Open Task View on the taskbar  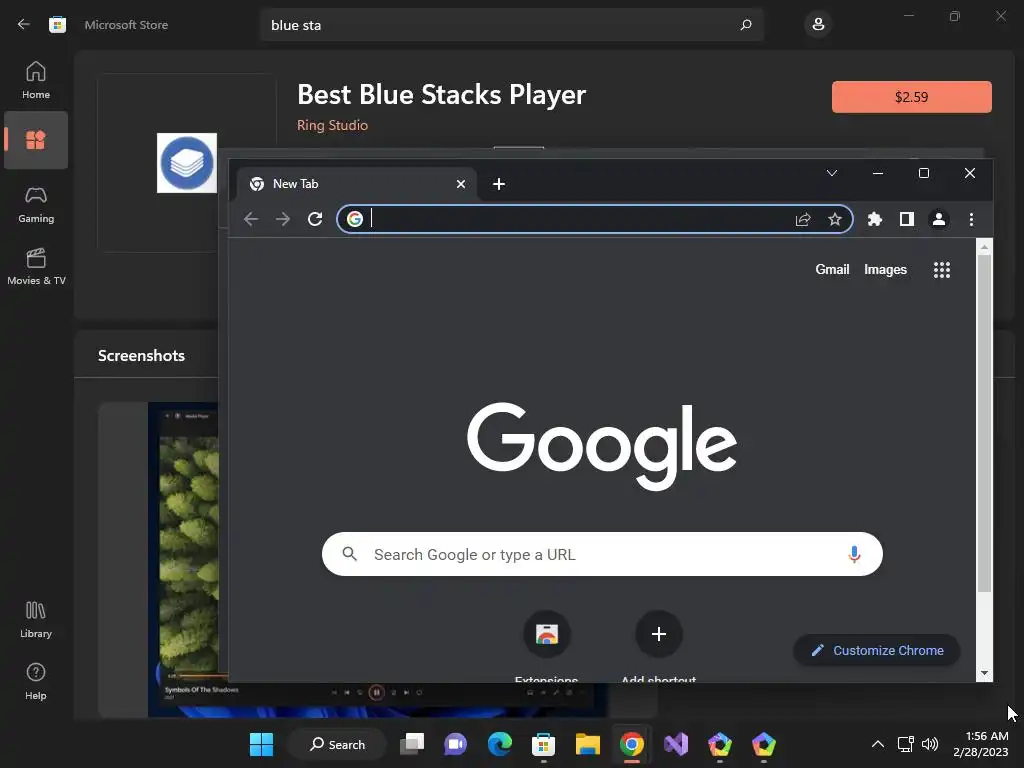point(412,744)
